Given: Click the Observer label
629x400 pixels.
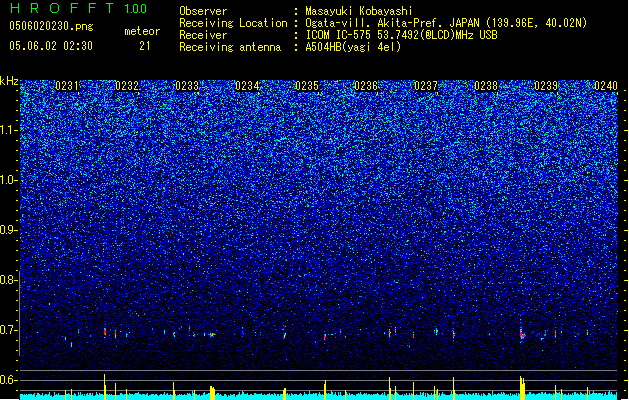Looking at the screenshot, I should coord(203,11).
